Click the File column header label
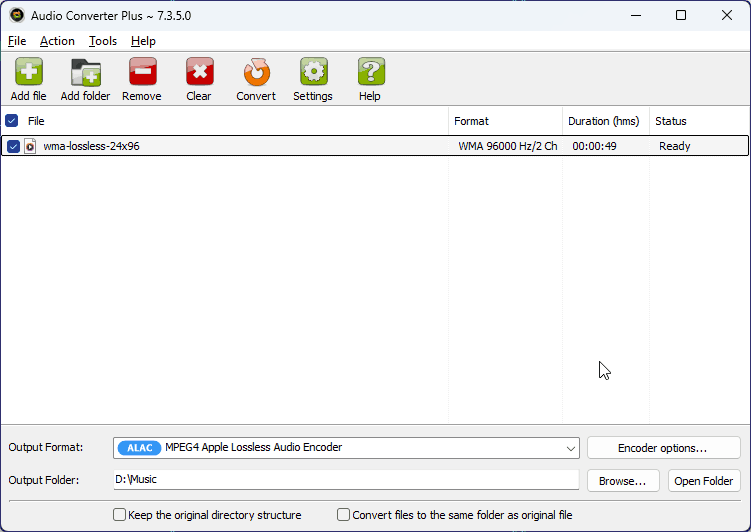 pyautogui.click(x=36, y=121)
